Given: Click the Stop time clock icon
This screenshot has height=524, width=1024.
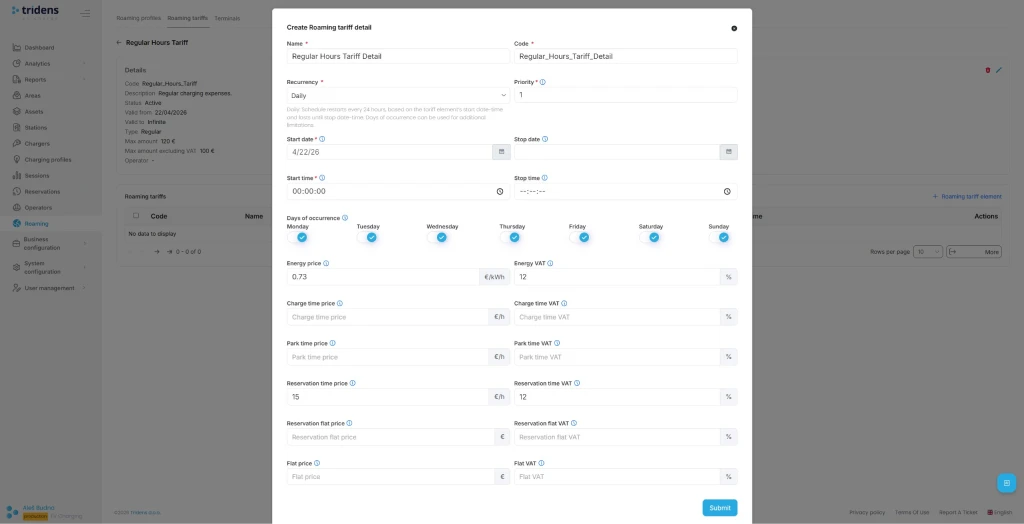Looking at the screenshot, I should [x=727, y=191].
